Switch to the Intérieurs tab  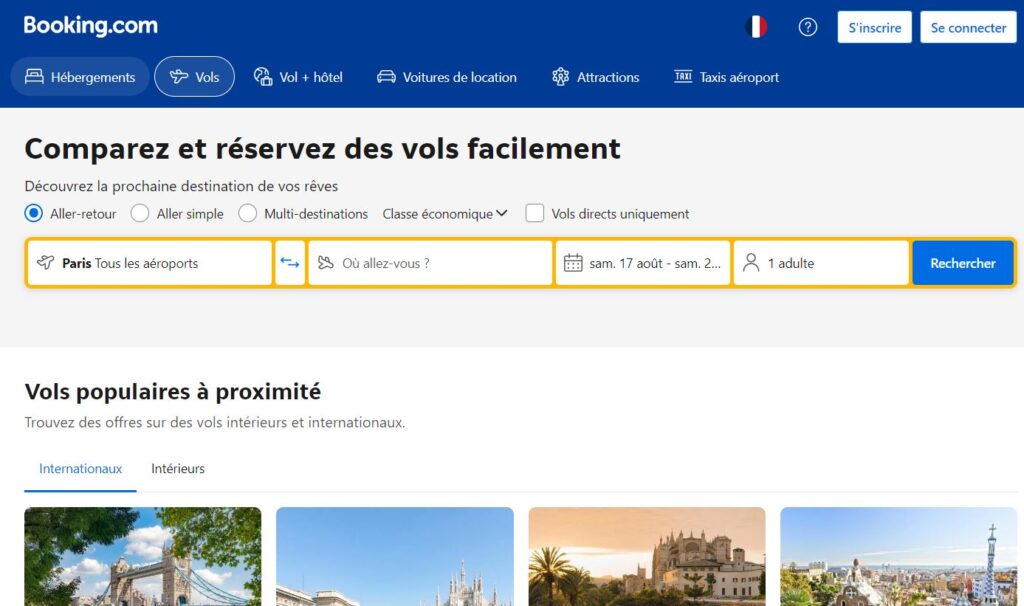pos(178,468)
